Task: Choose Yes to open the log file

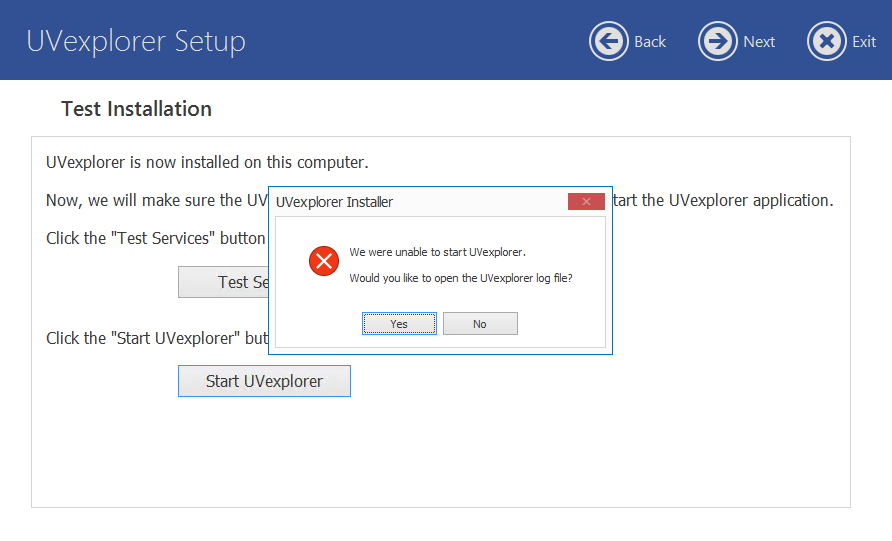Action: (x=399, y=324)
